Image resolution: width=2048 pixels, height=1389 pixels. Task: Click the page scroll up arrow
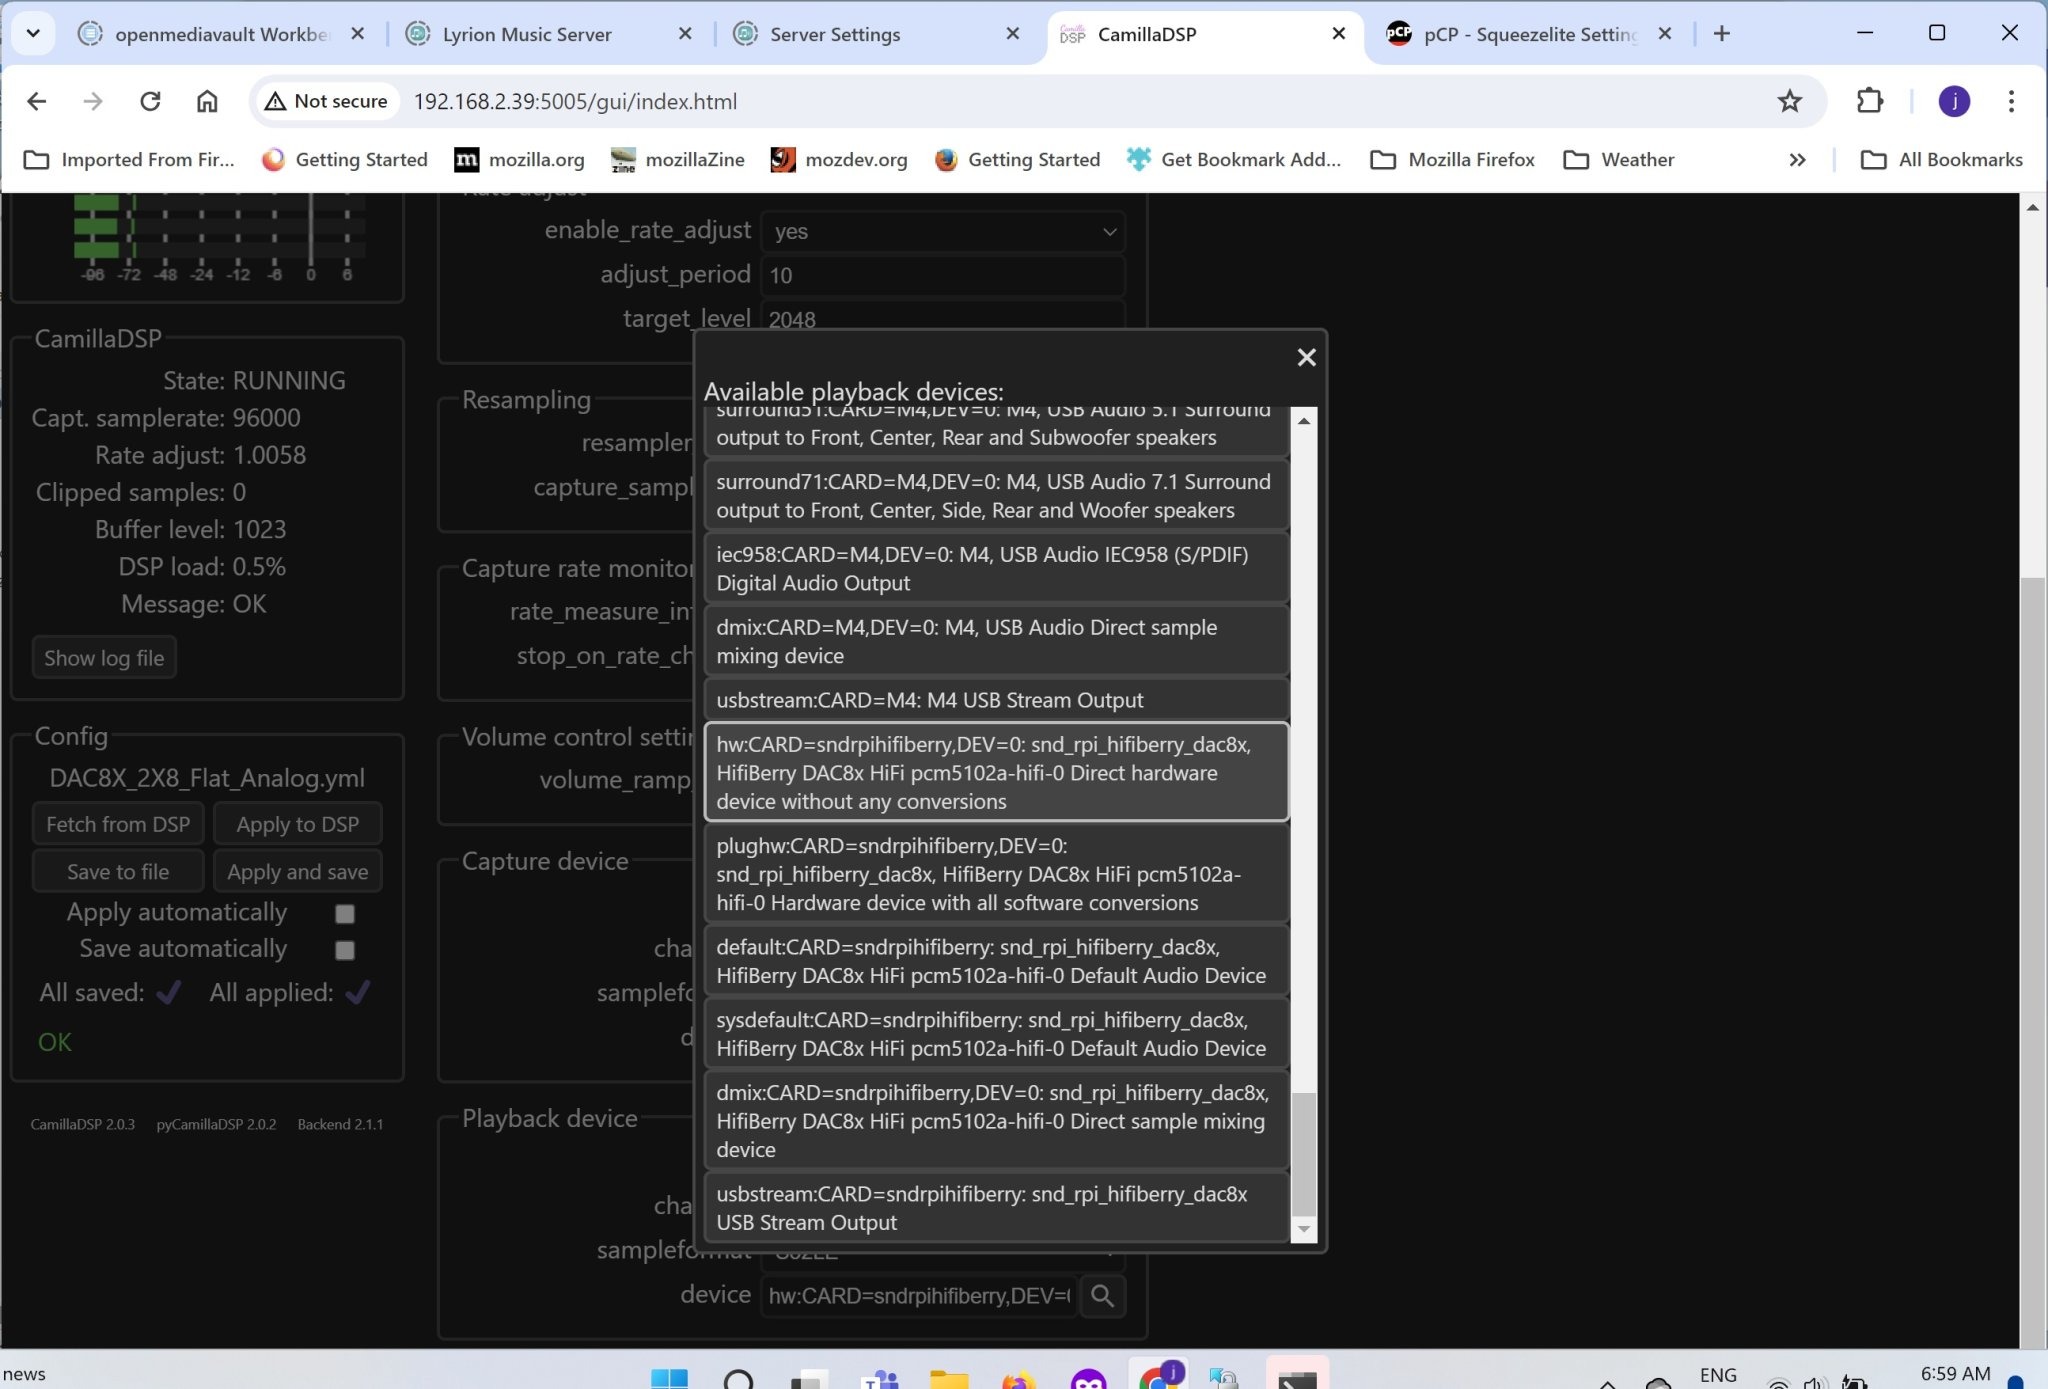coord(2032,207)
